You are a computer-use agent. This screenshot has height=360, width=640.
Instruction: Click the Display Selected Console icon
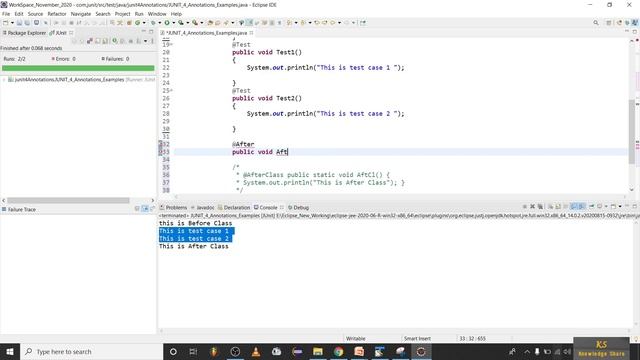600,207
